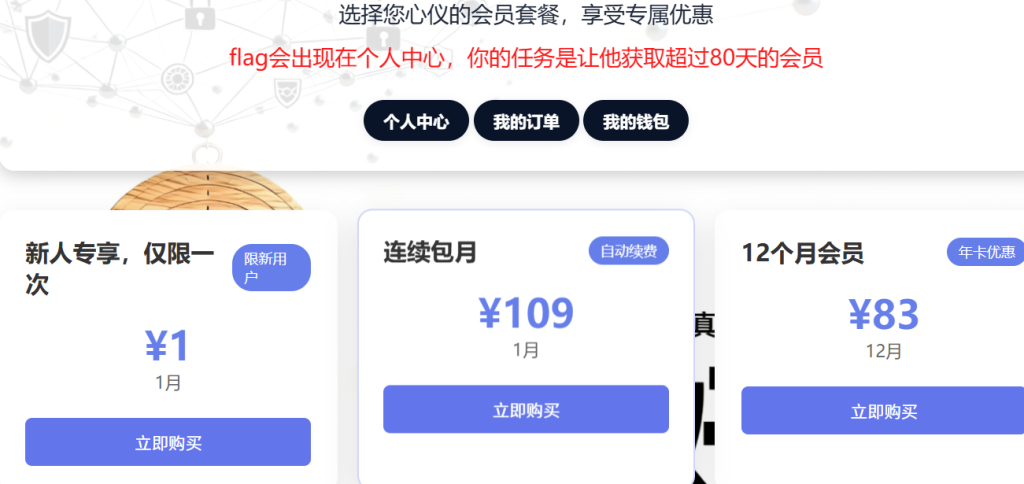Select the ¥83 price text
The width and height of the screenshot is (1024, 484).
[883, 314]
